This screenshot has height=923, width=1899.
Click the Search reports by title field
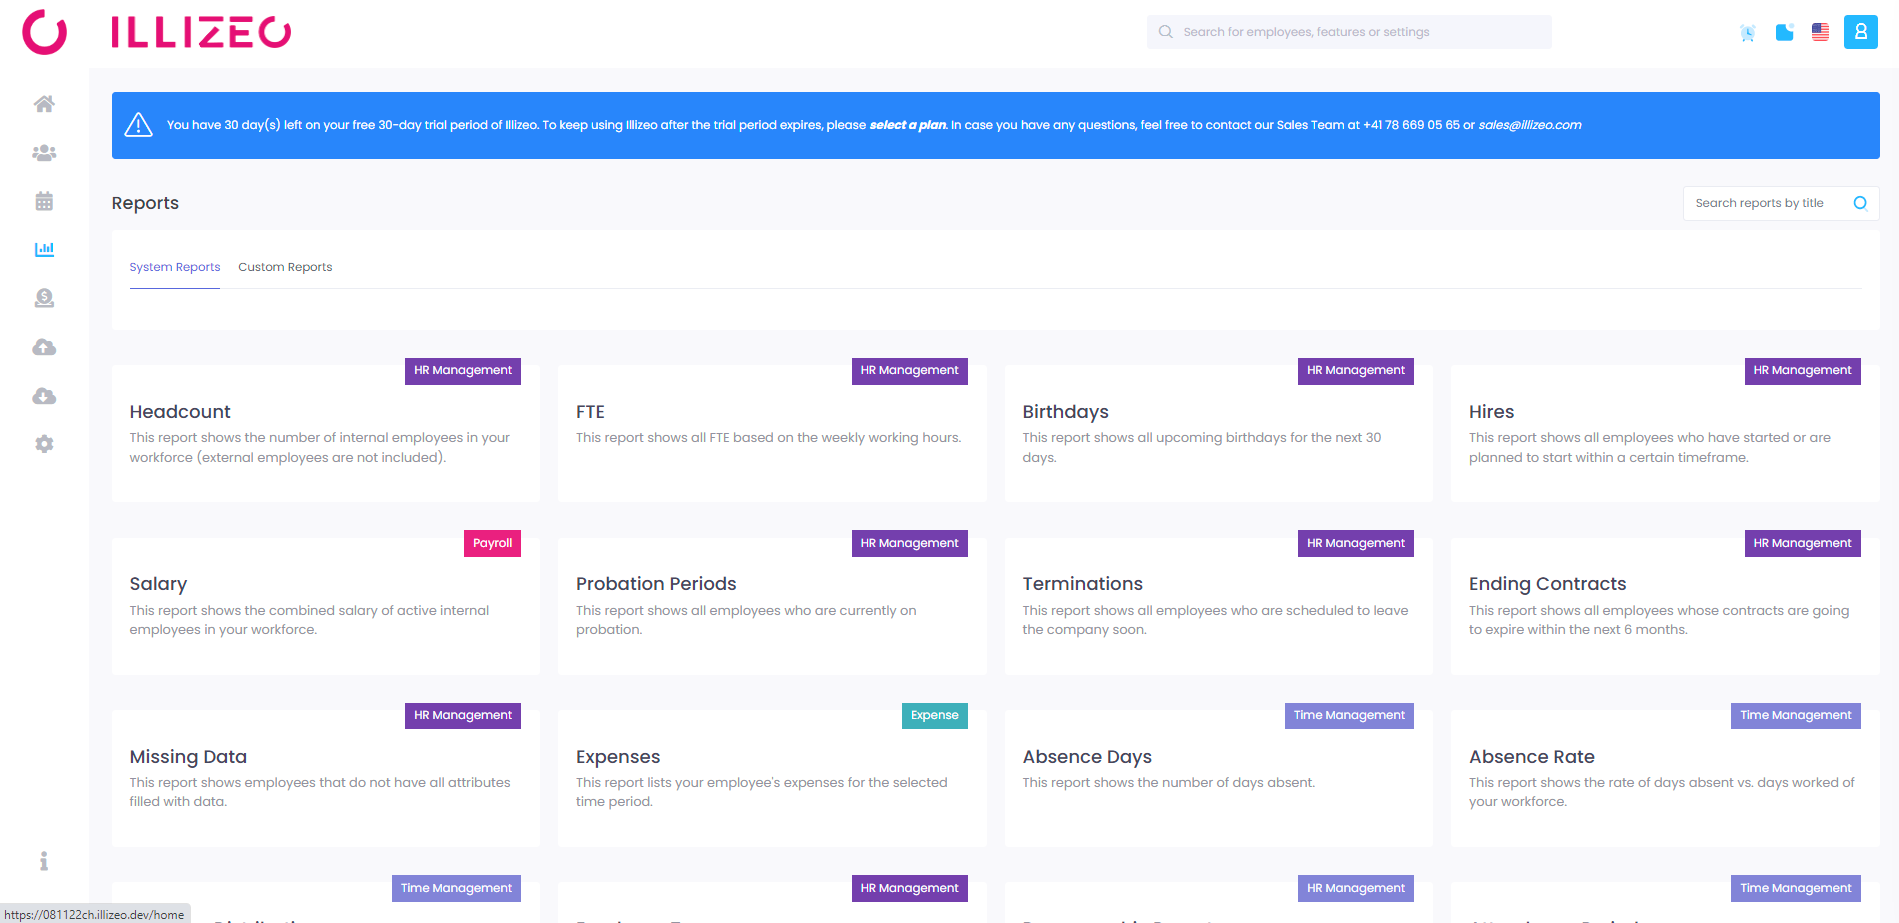[x=1781, y=203]
